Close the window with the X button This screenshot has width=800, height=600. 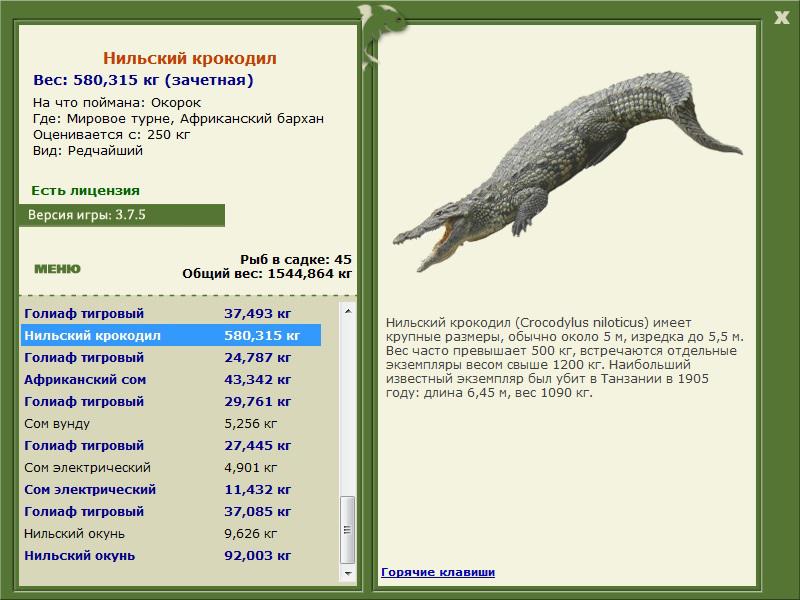[x=781, y=14]
